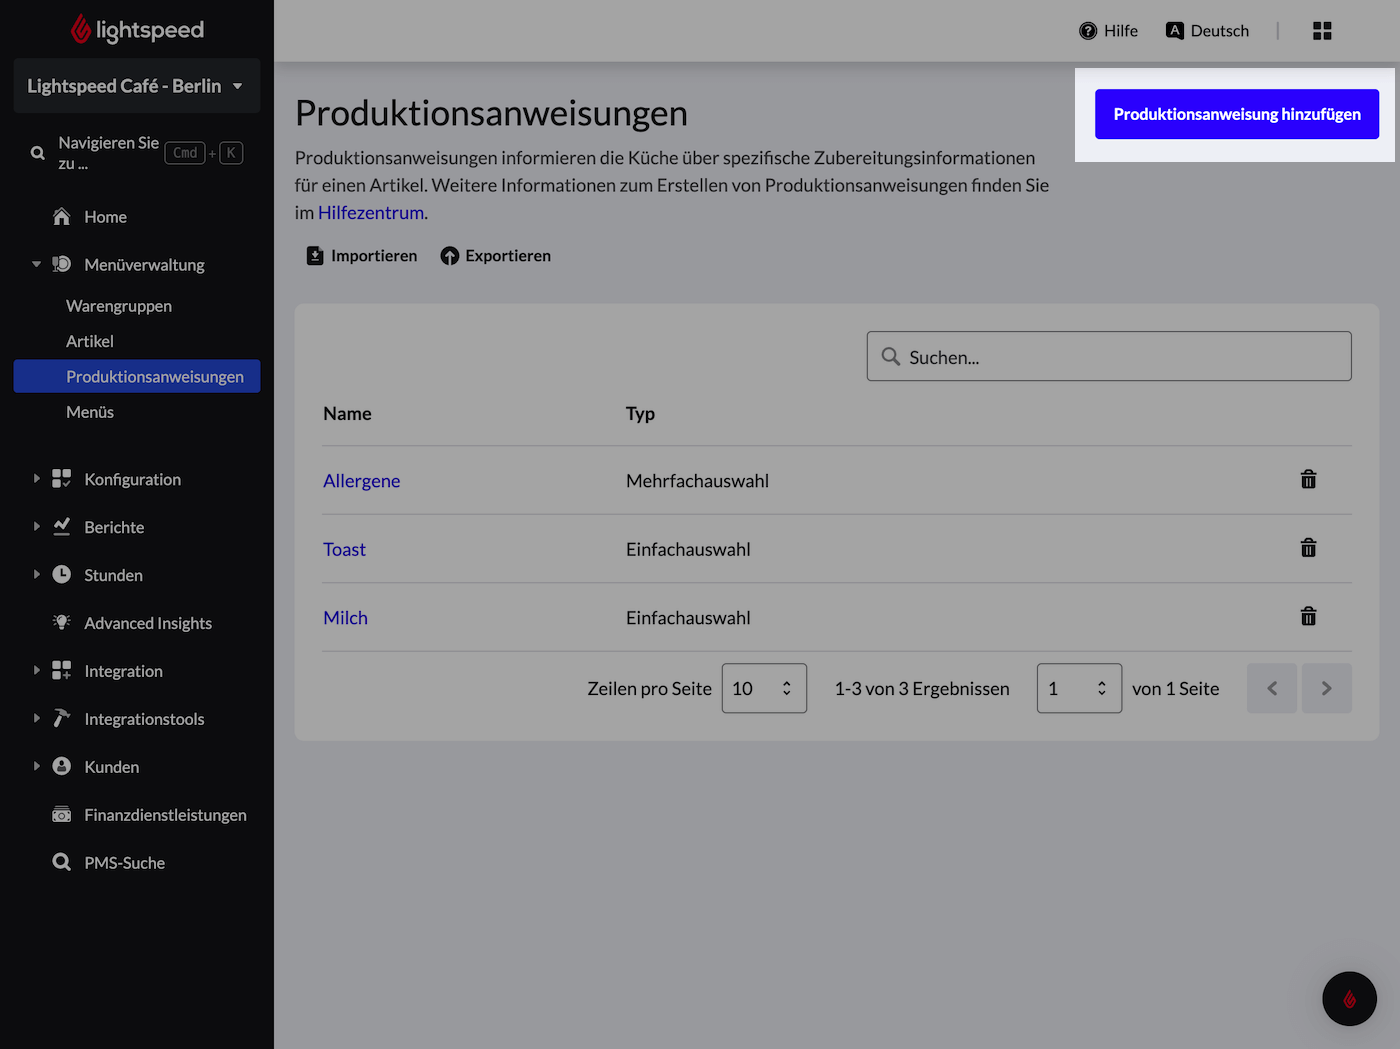
Task: Open the Allergene production instruction
Action: [x=361, y=481]
